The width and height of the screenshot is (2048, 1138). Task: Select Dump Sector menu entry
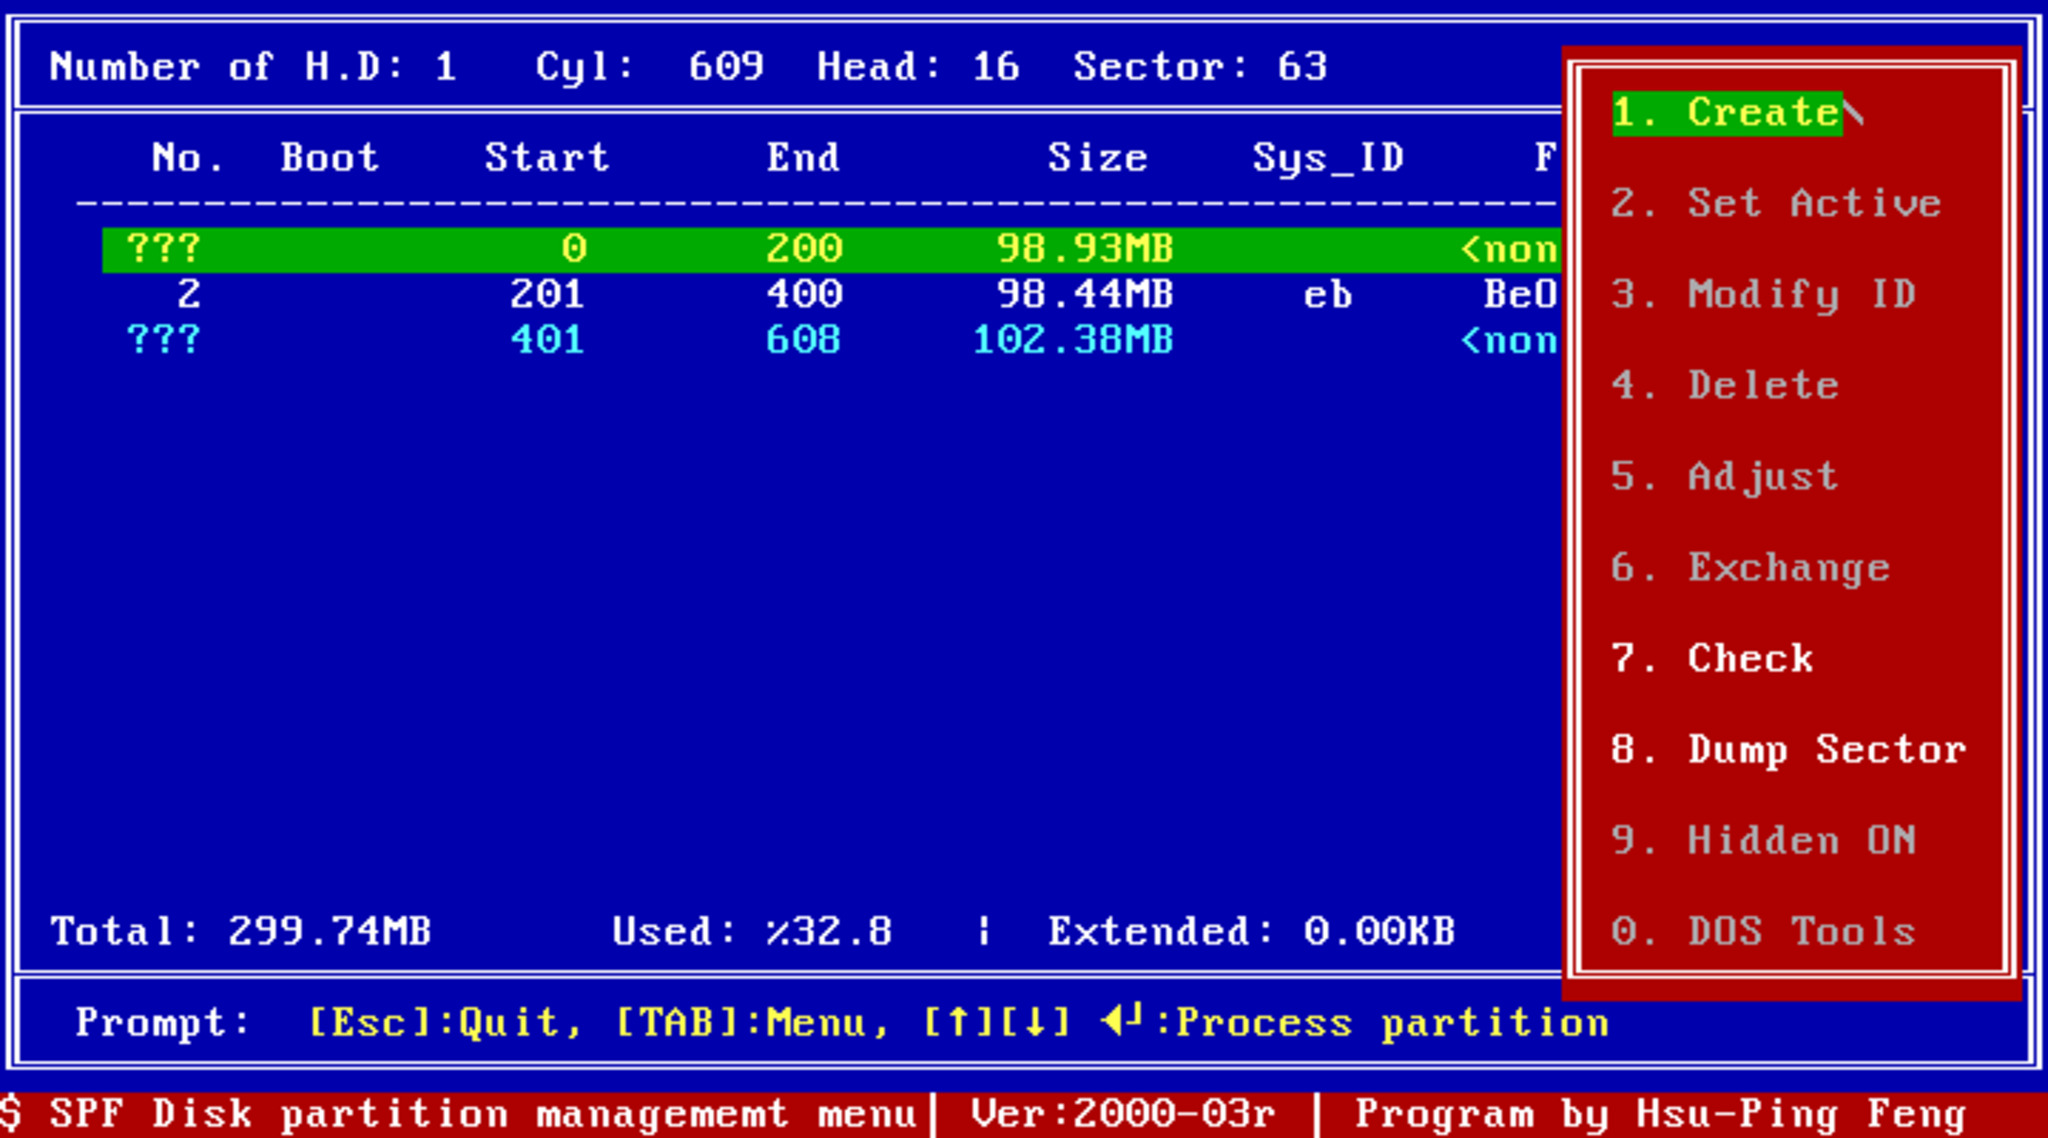point(1789,749)
